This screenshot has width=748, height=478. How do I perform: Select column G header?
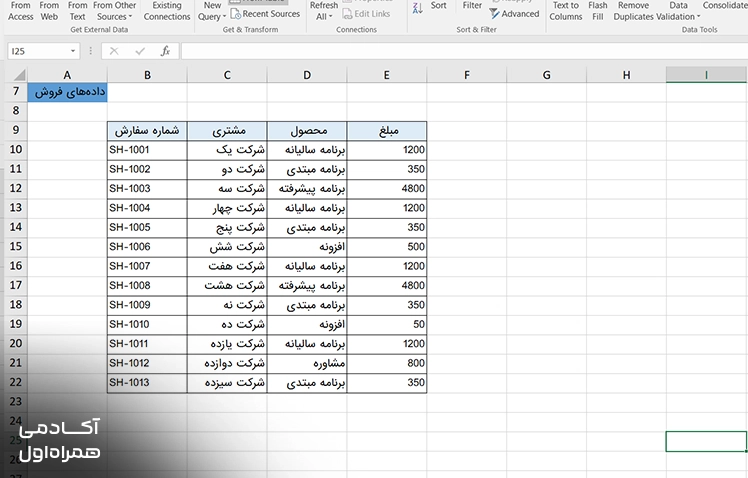click(x=546, y=75)
